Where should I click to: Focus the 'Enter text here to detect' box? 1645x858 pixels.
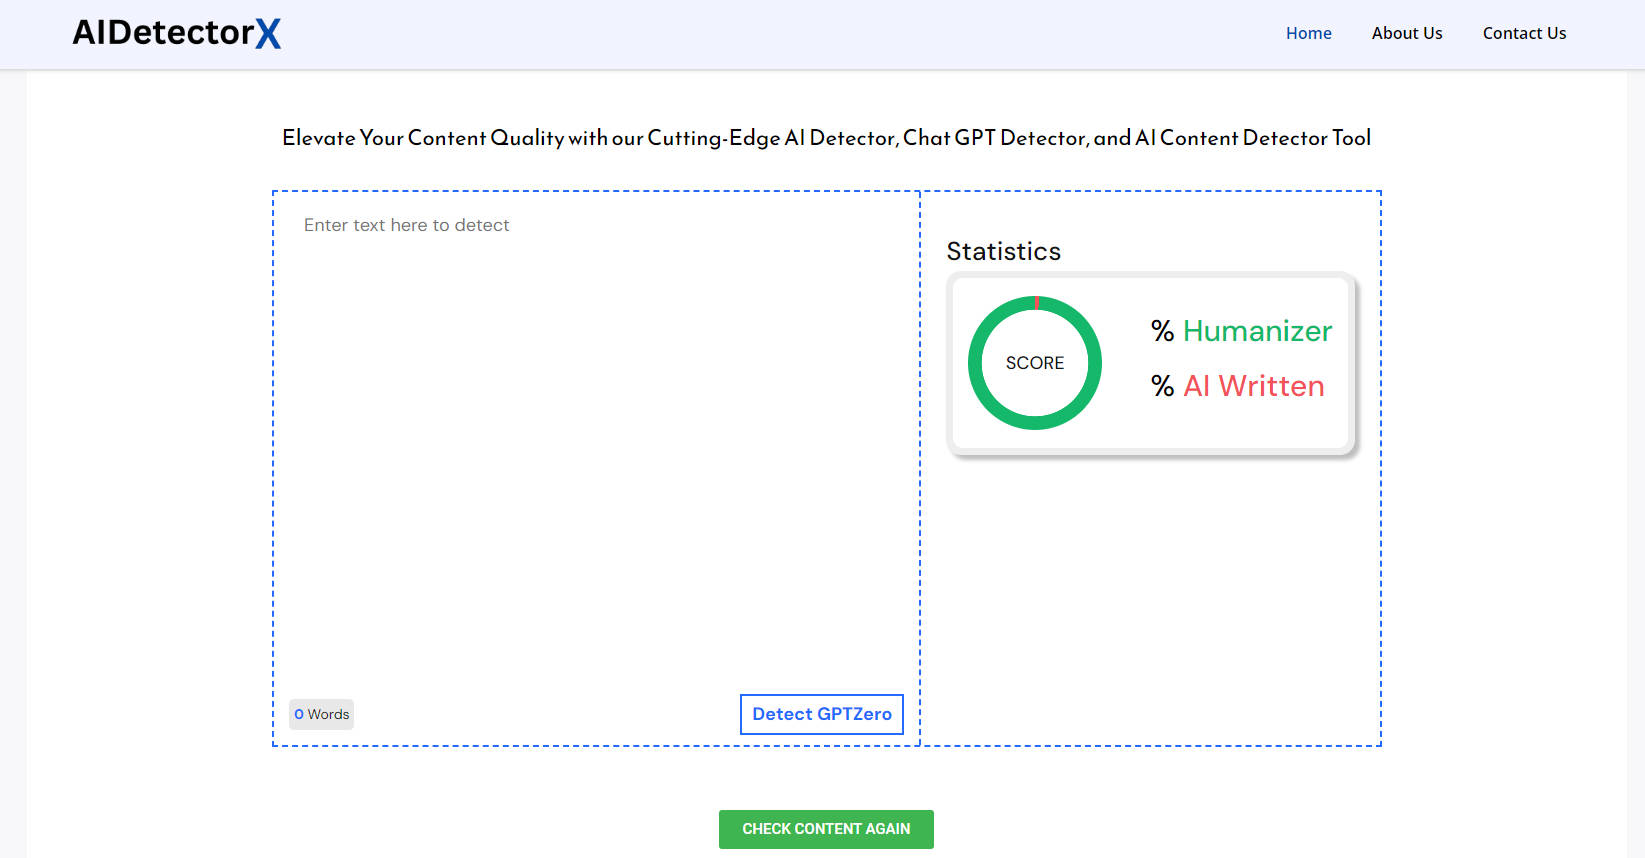tap(595, 440)
